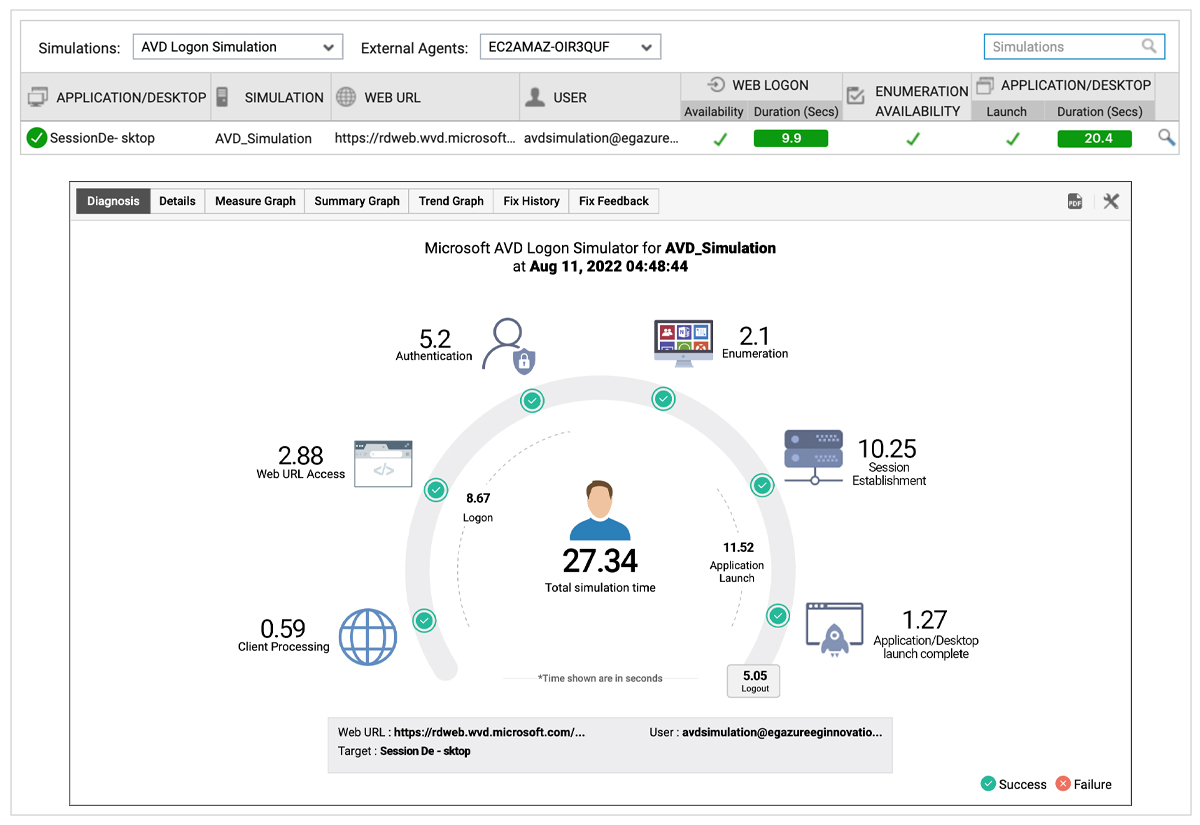1200x825 pixels.
Task: Switch to the Trend Graph tab
Action: (x=451, y=201)
